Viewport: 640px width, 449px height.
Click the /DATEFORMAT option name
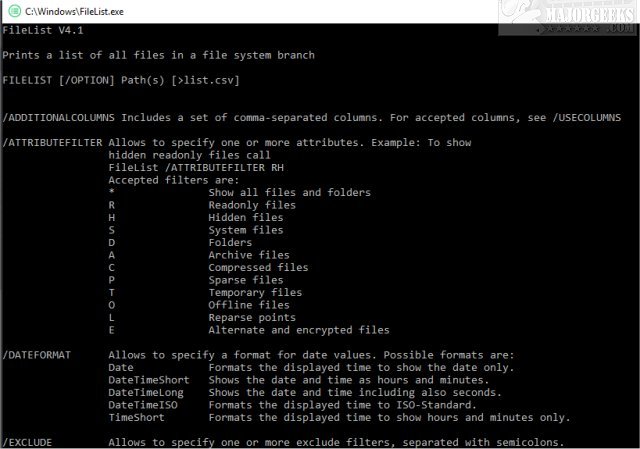coord(36,355)
